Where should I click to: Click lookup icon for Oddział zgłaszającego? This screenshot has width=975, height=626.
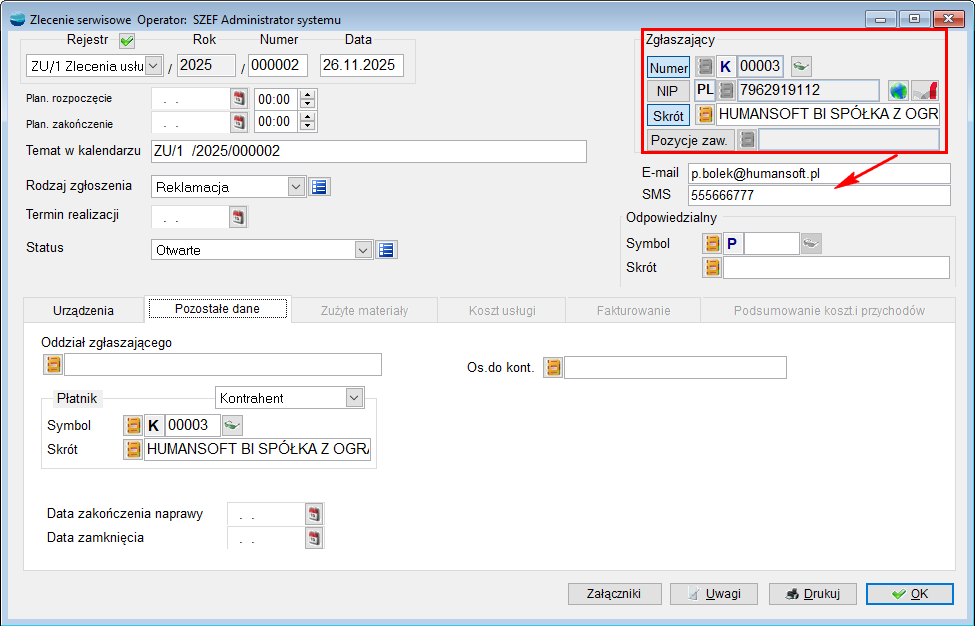(53, 364)
